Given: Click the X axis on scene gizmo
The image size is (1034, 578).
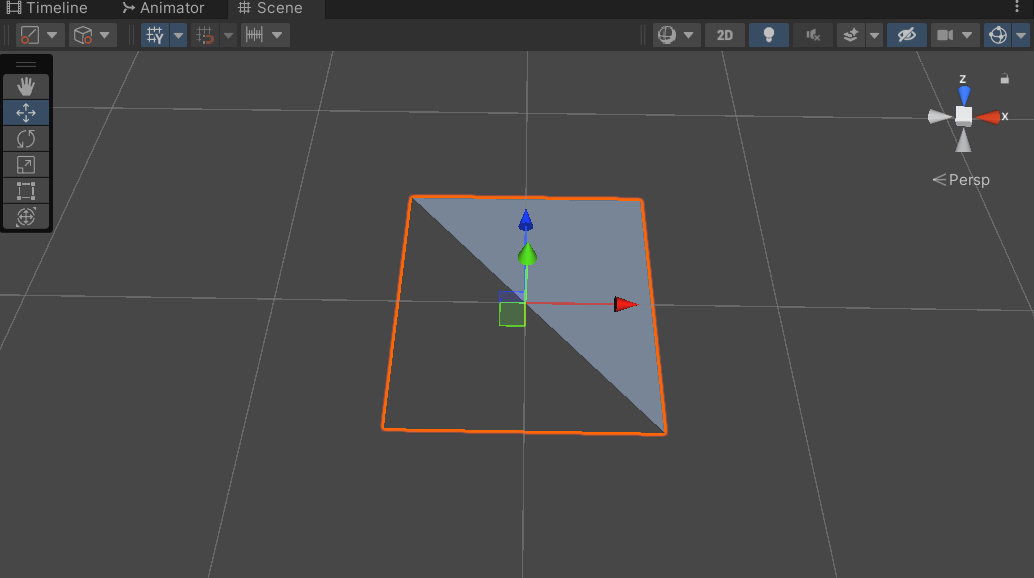Looking at the screenshot, I should [x=989, y=117].
